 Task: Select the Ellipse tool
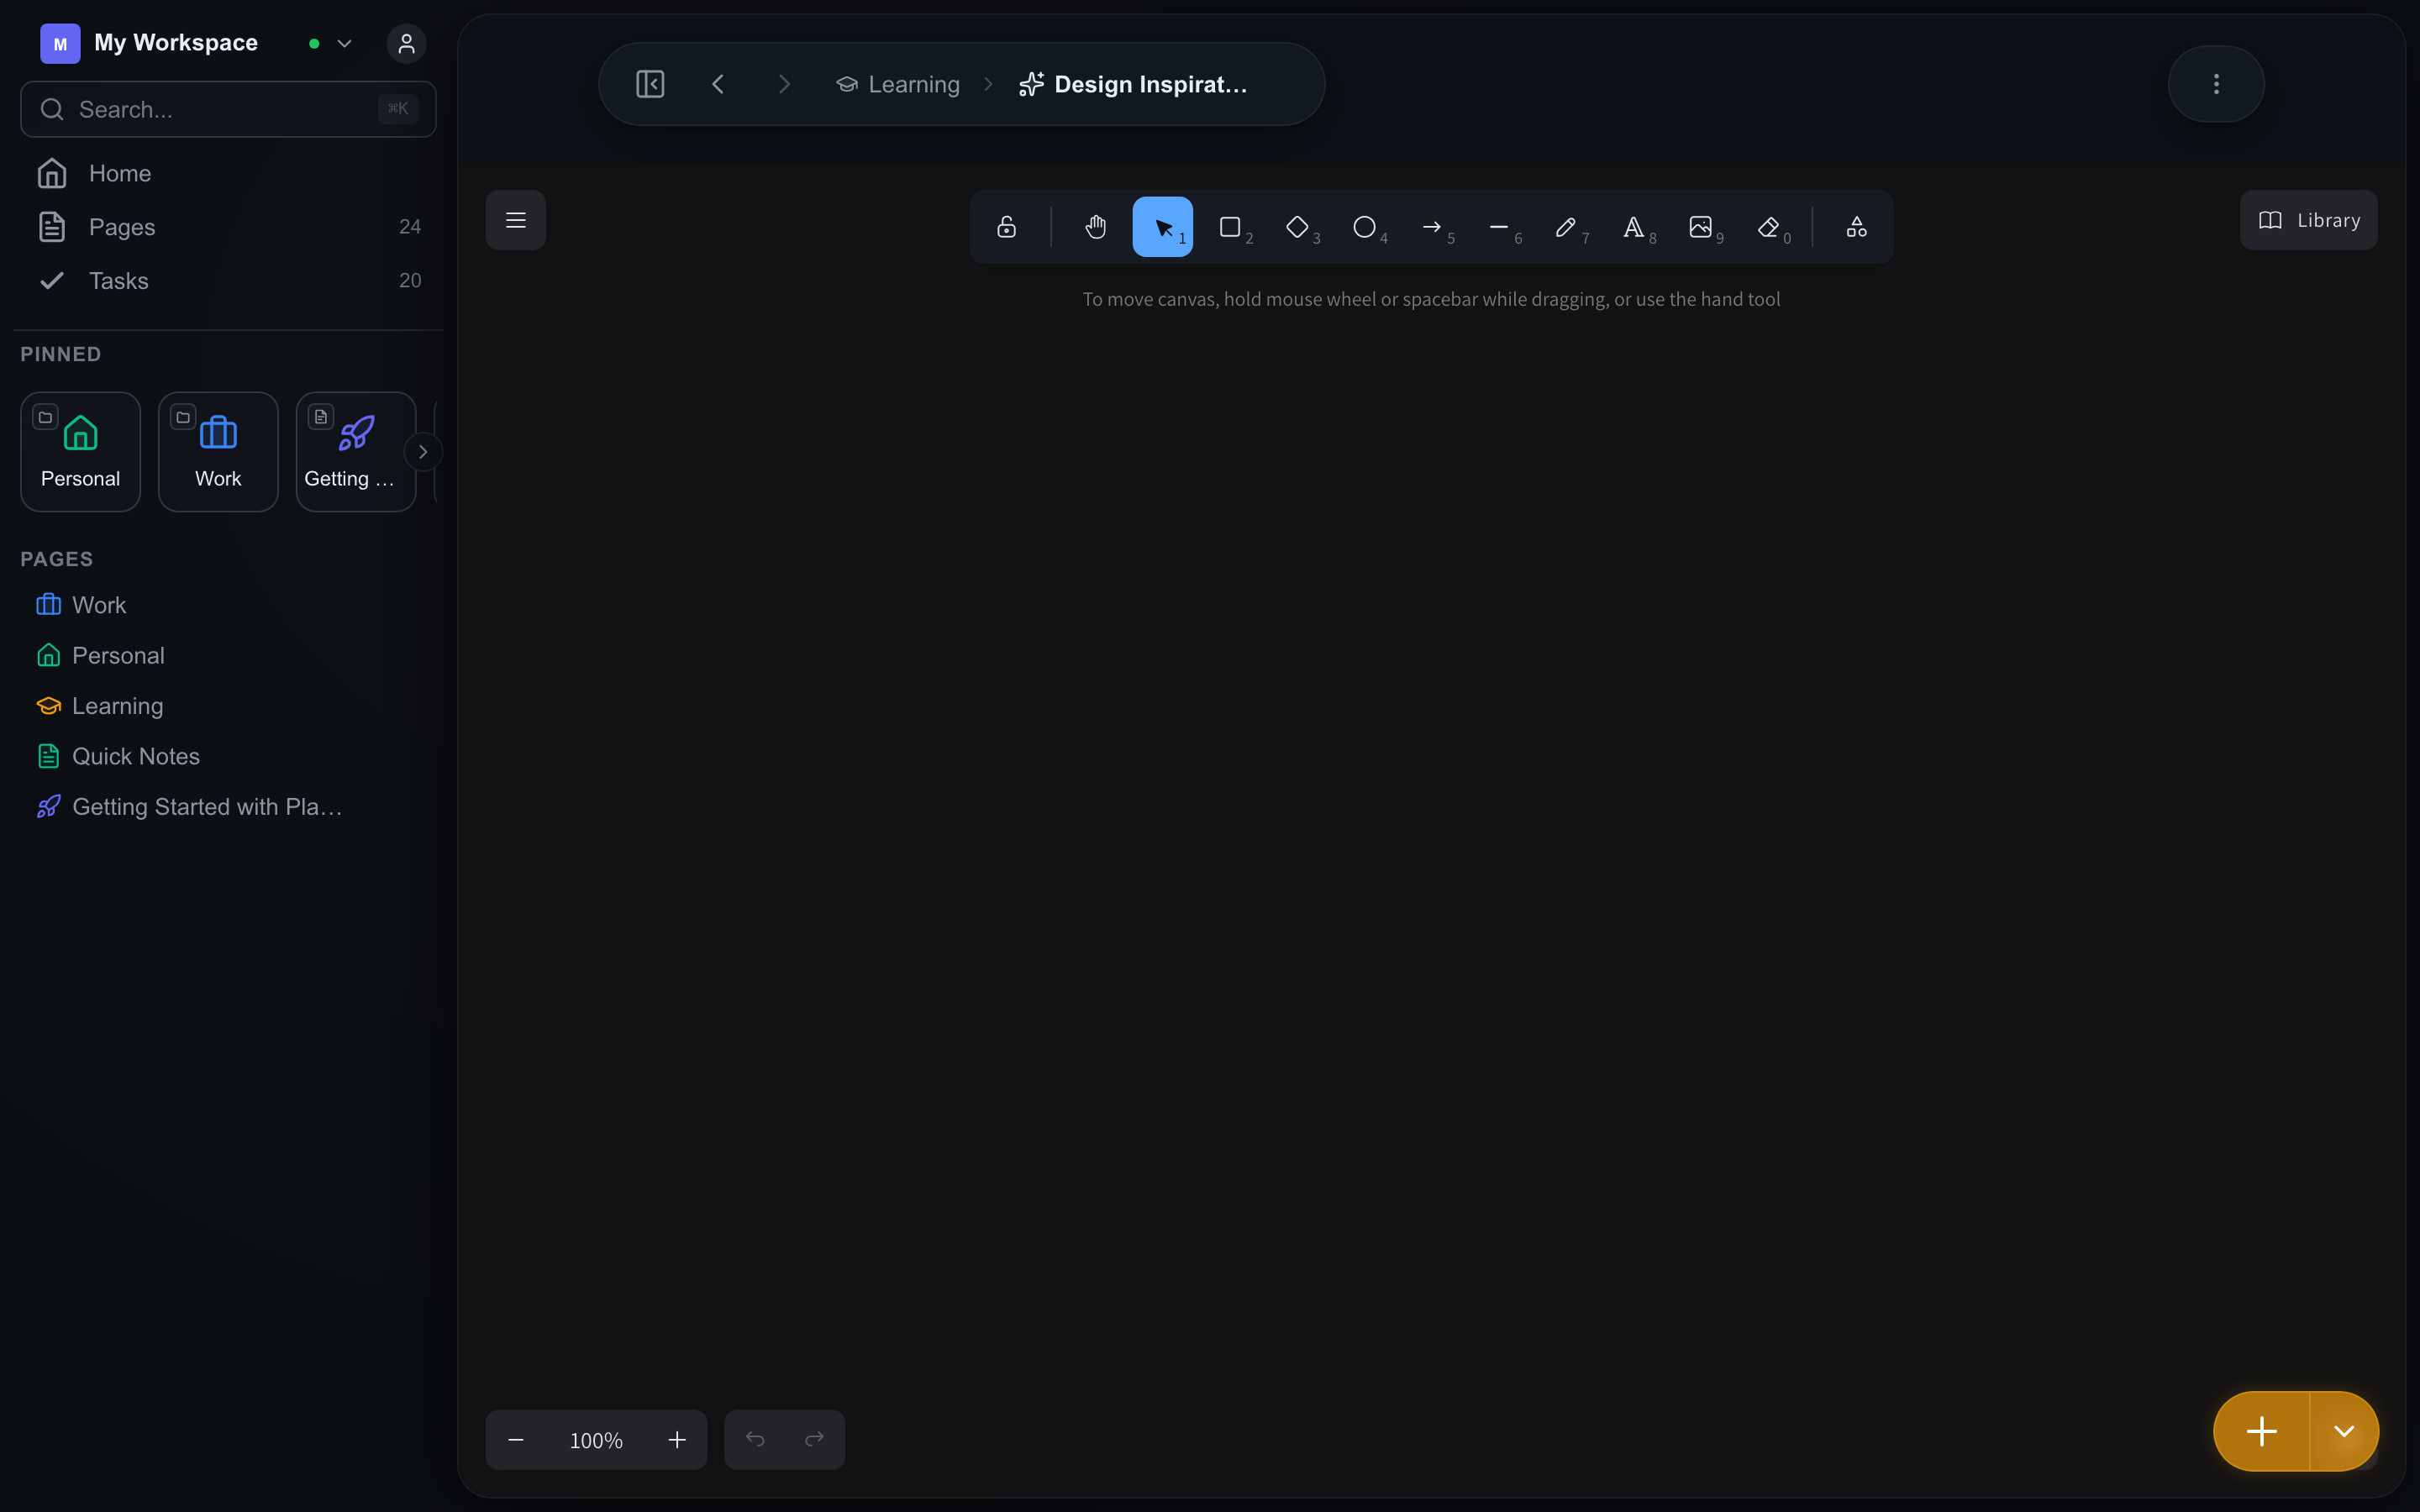pyautogui.click(x=1364, y=227)
